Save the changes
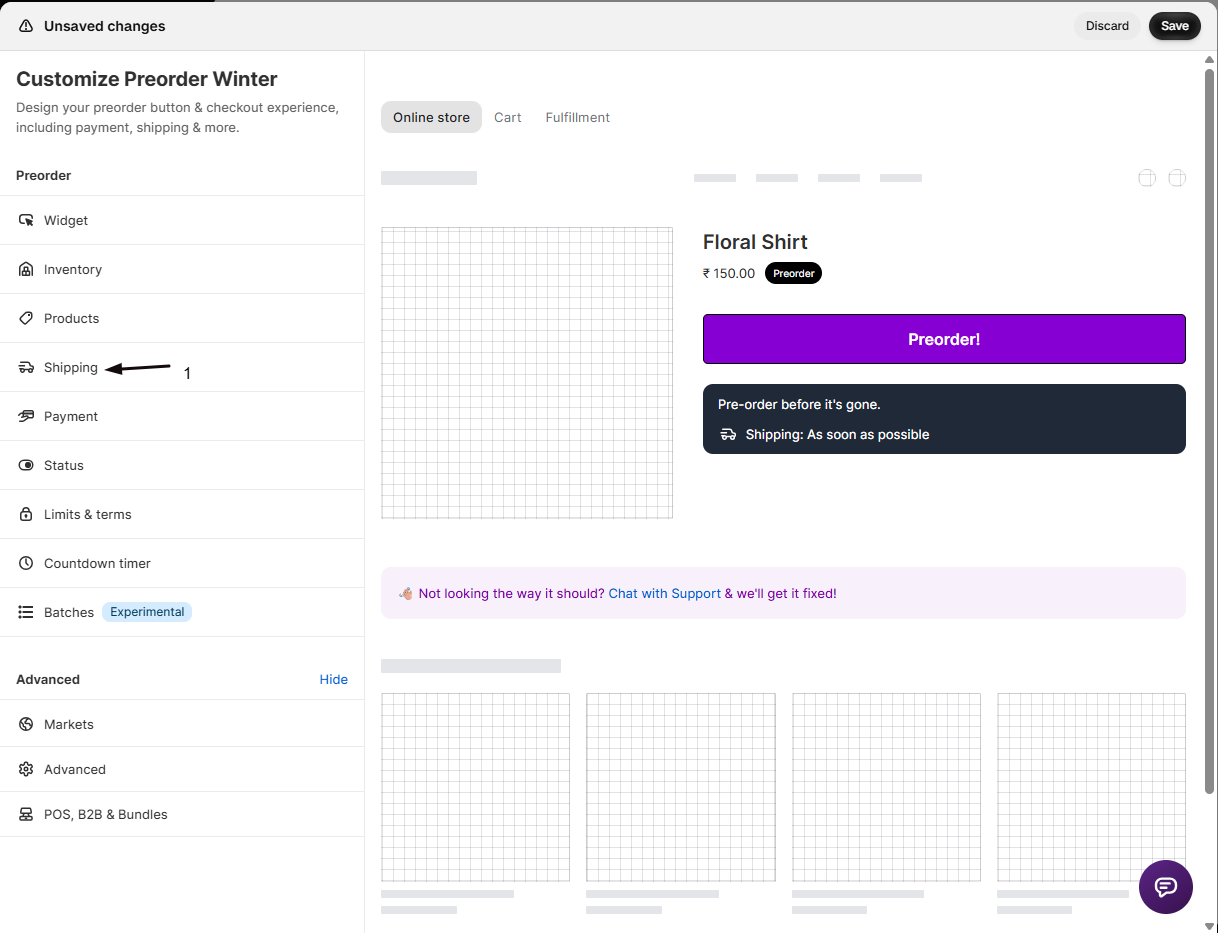The width and height of the screenshot is (1218, 933). pyautogui.click(x=1175, y=26)
